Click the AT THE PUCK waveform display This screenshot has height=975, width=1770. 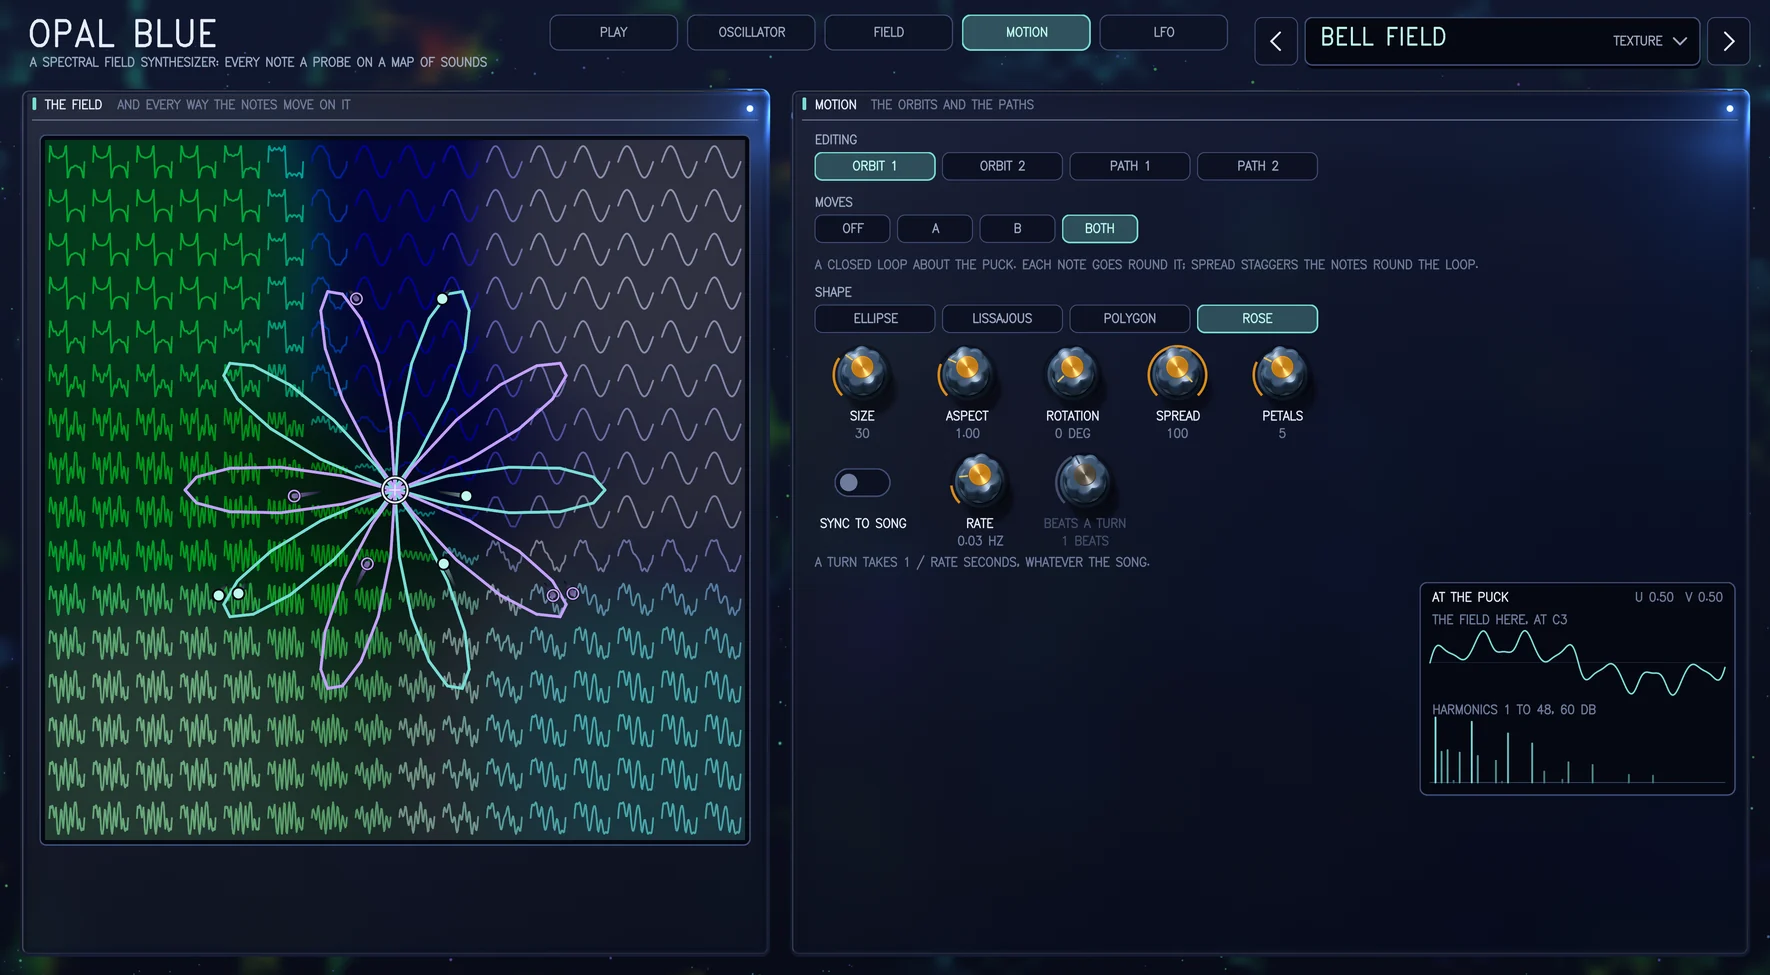pos(1577,664)
